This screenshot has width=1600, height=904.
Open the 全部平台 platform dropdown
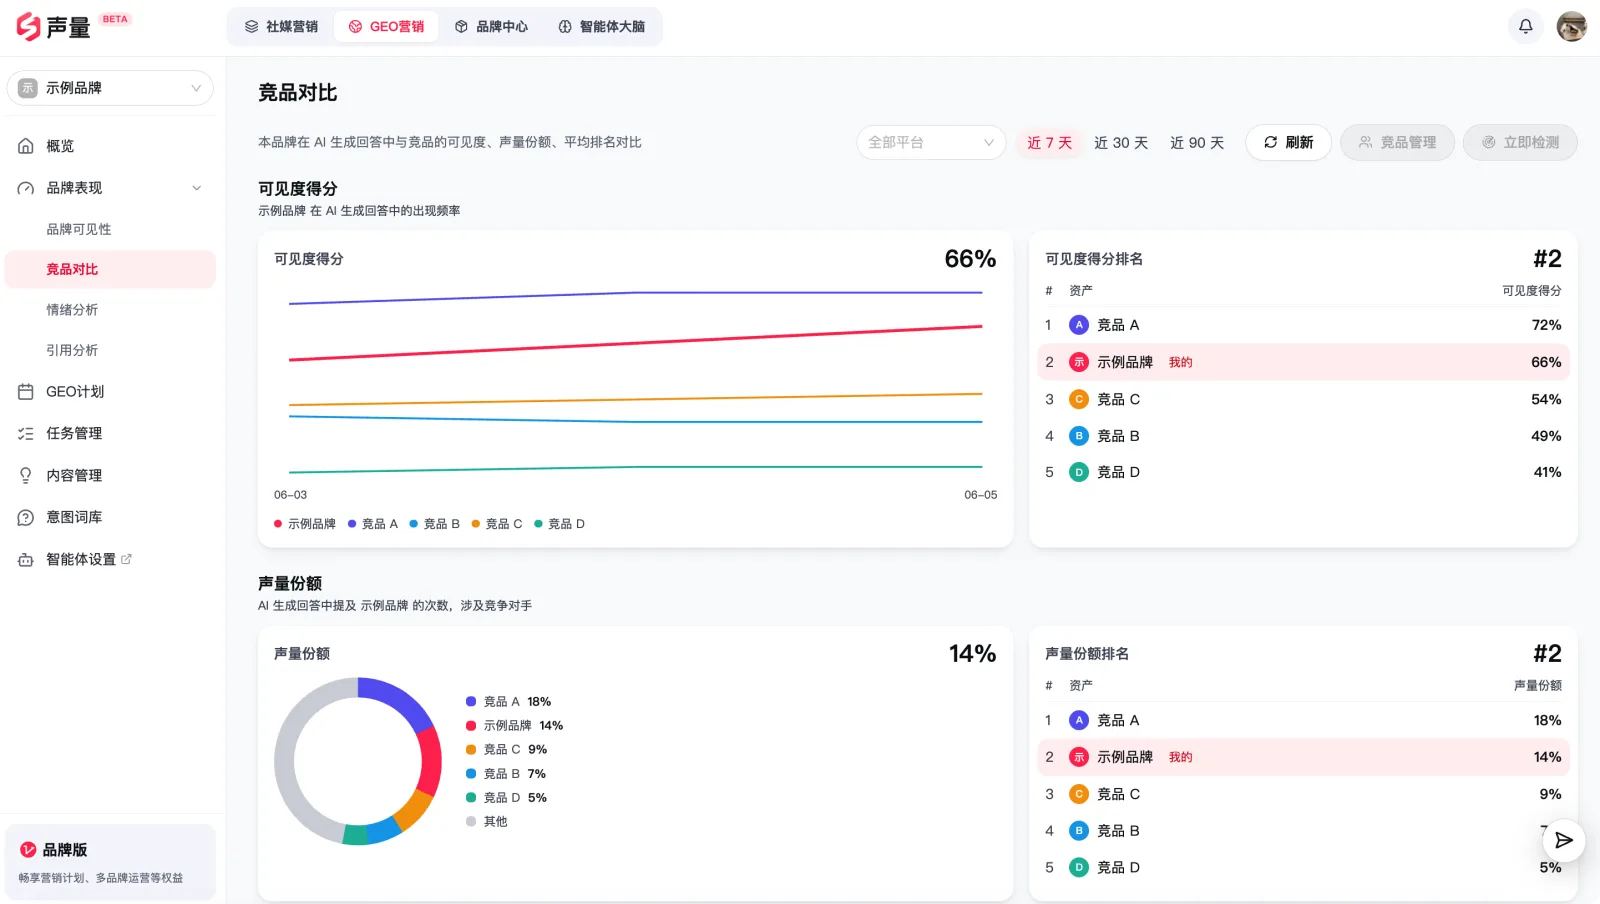click(931, 143)
